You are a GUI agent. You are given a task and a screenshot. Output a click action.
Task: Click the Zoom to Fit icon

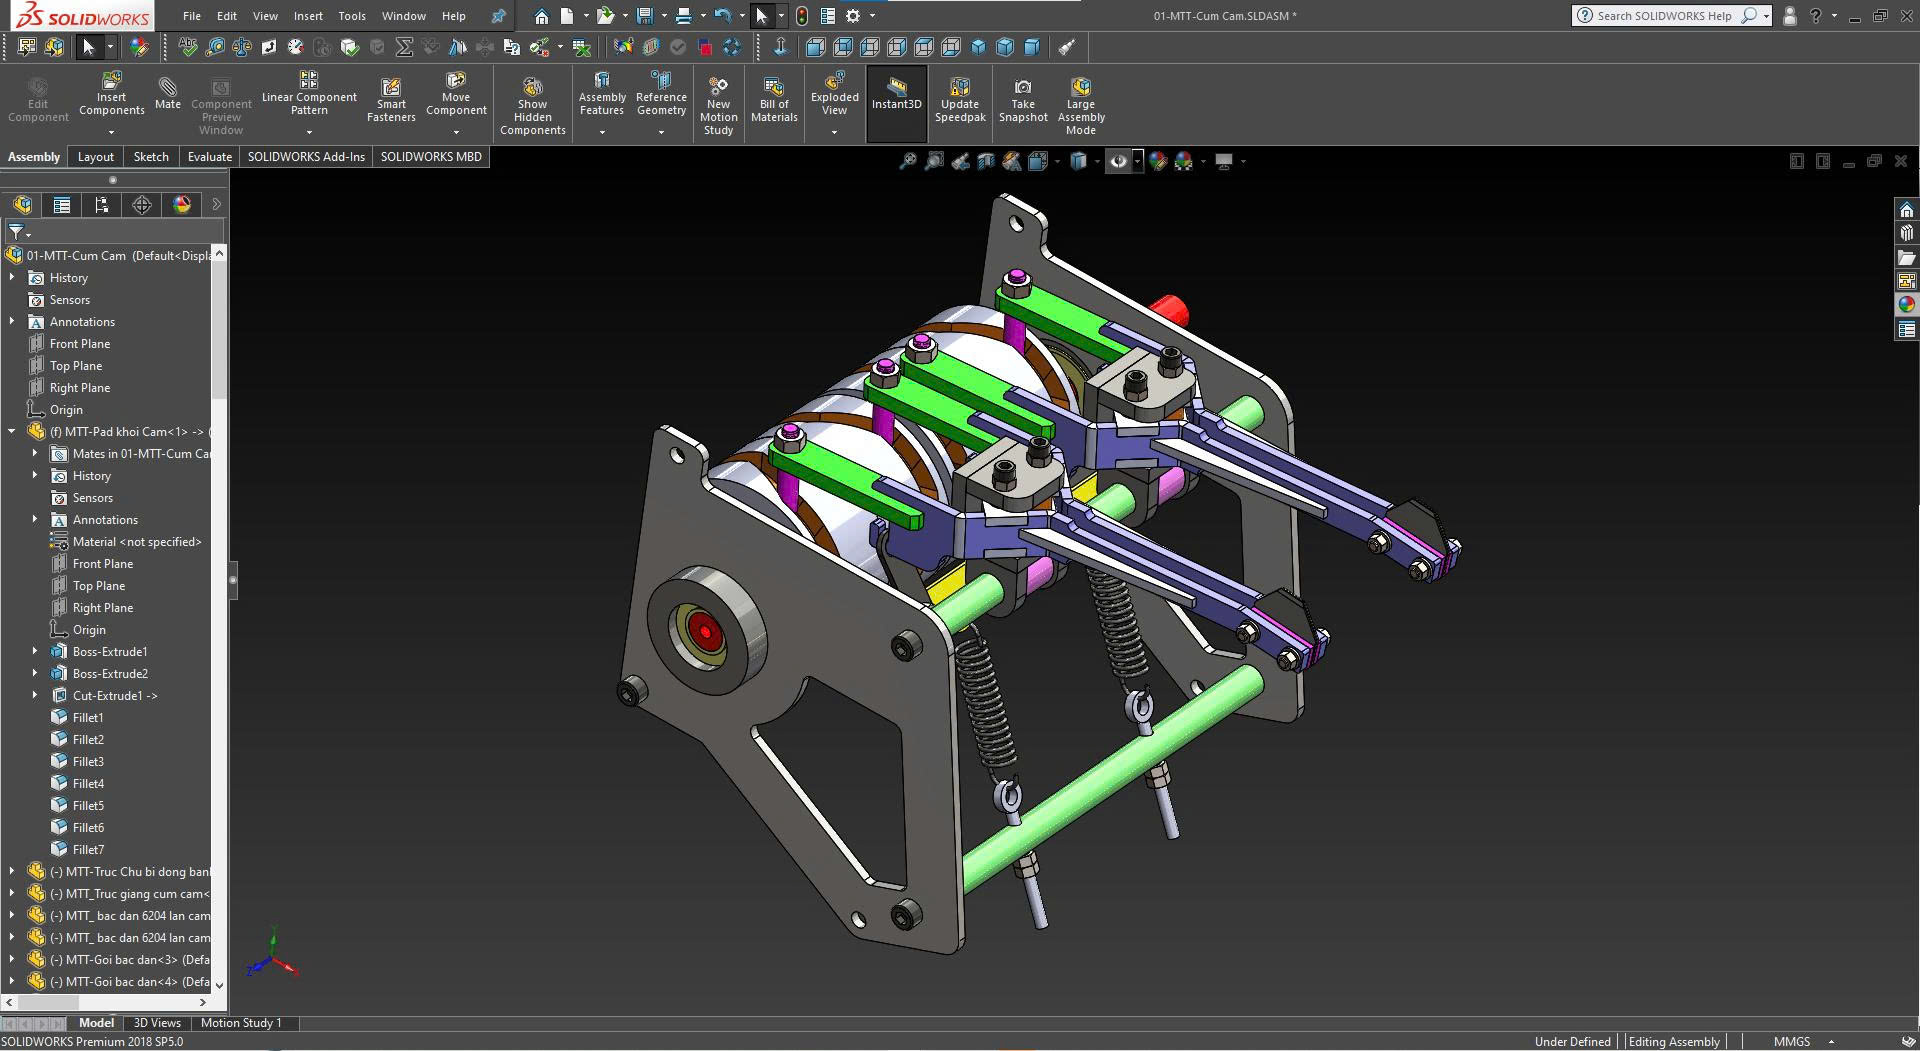click(x=907, y=161)
